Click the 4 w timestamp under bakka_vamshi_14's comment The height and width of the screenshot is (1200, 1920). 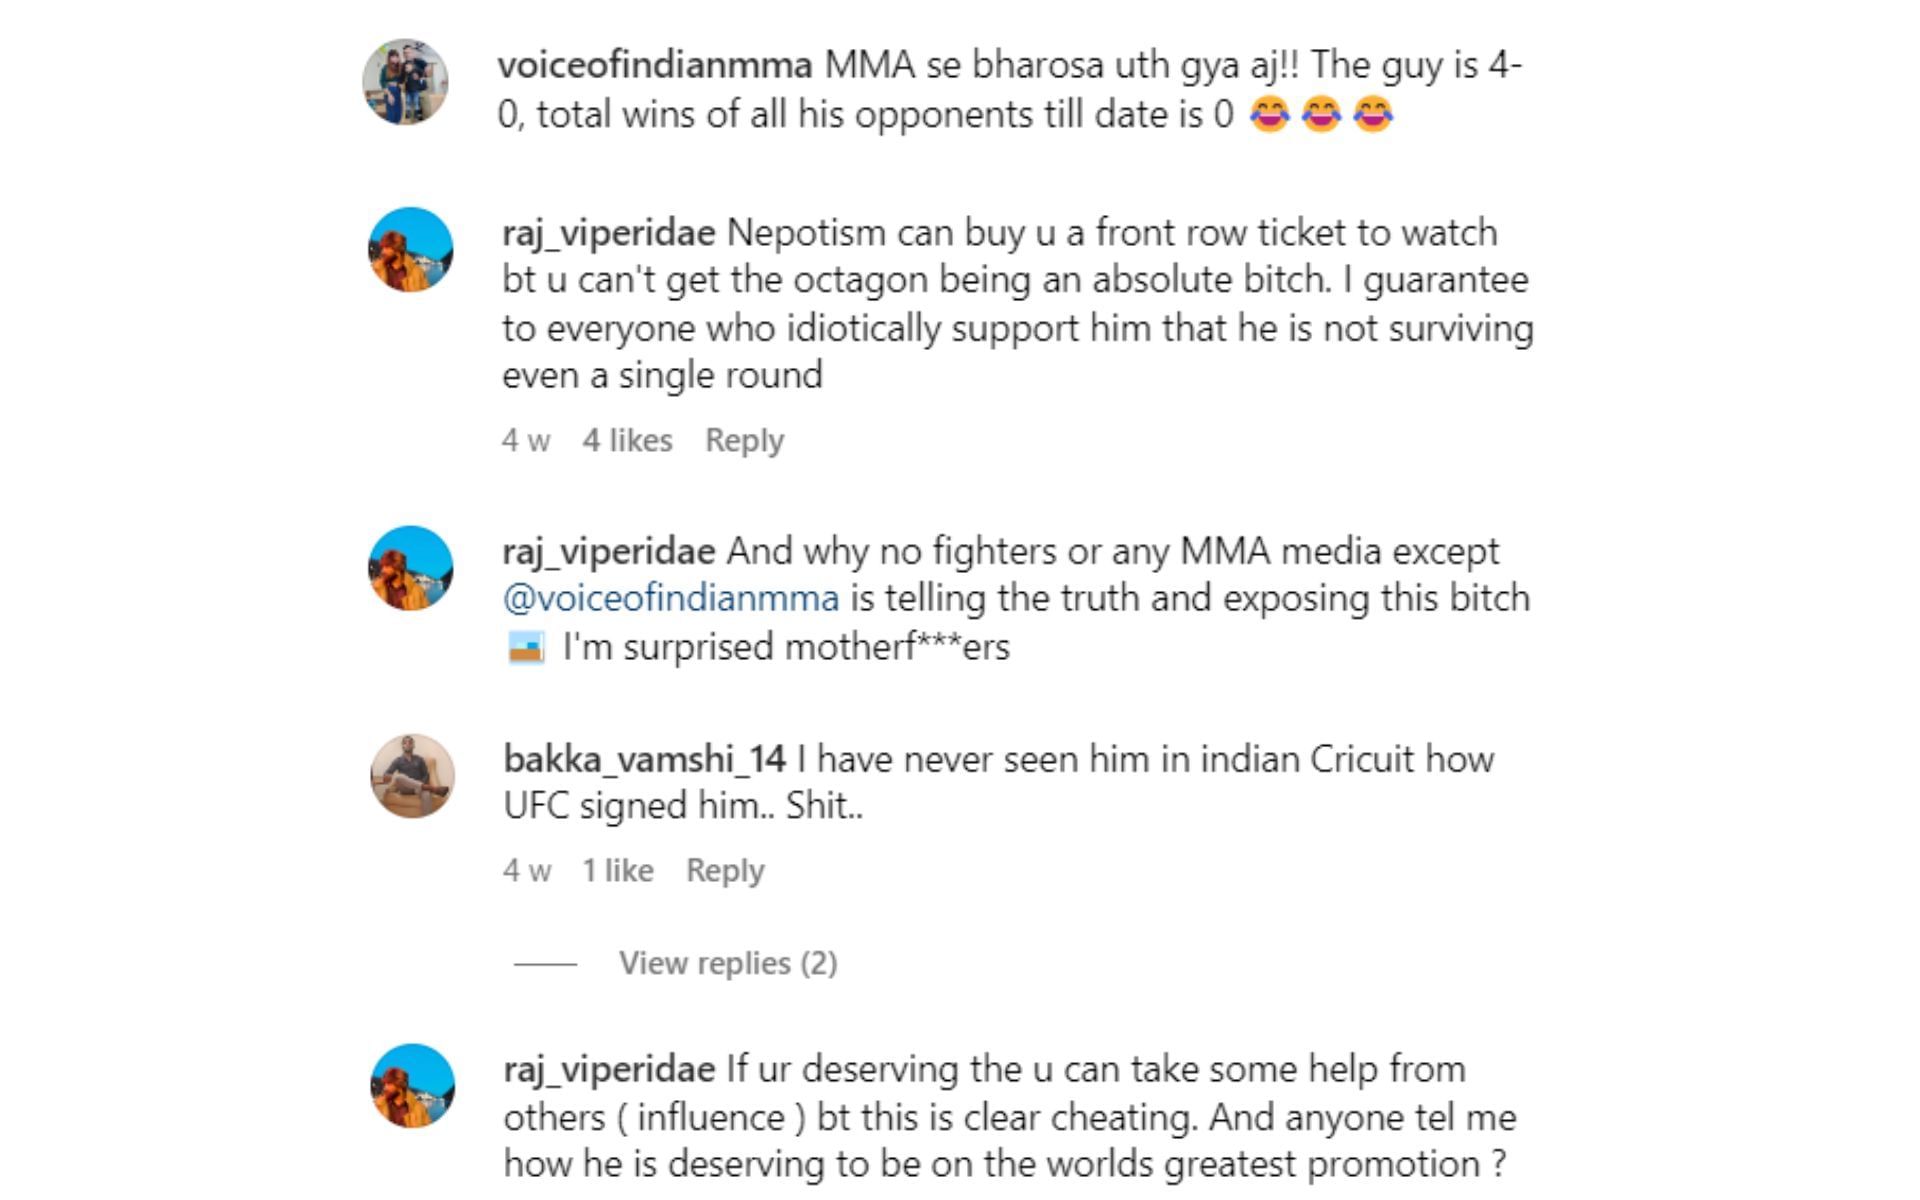[527, 871]
